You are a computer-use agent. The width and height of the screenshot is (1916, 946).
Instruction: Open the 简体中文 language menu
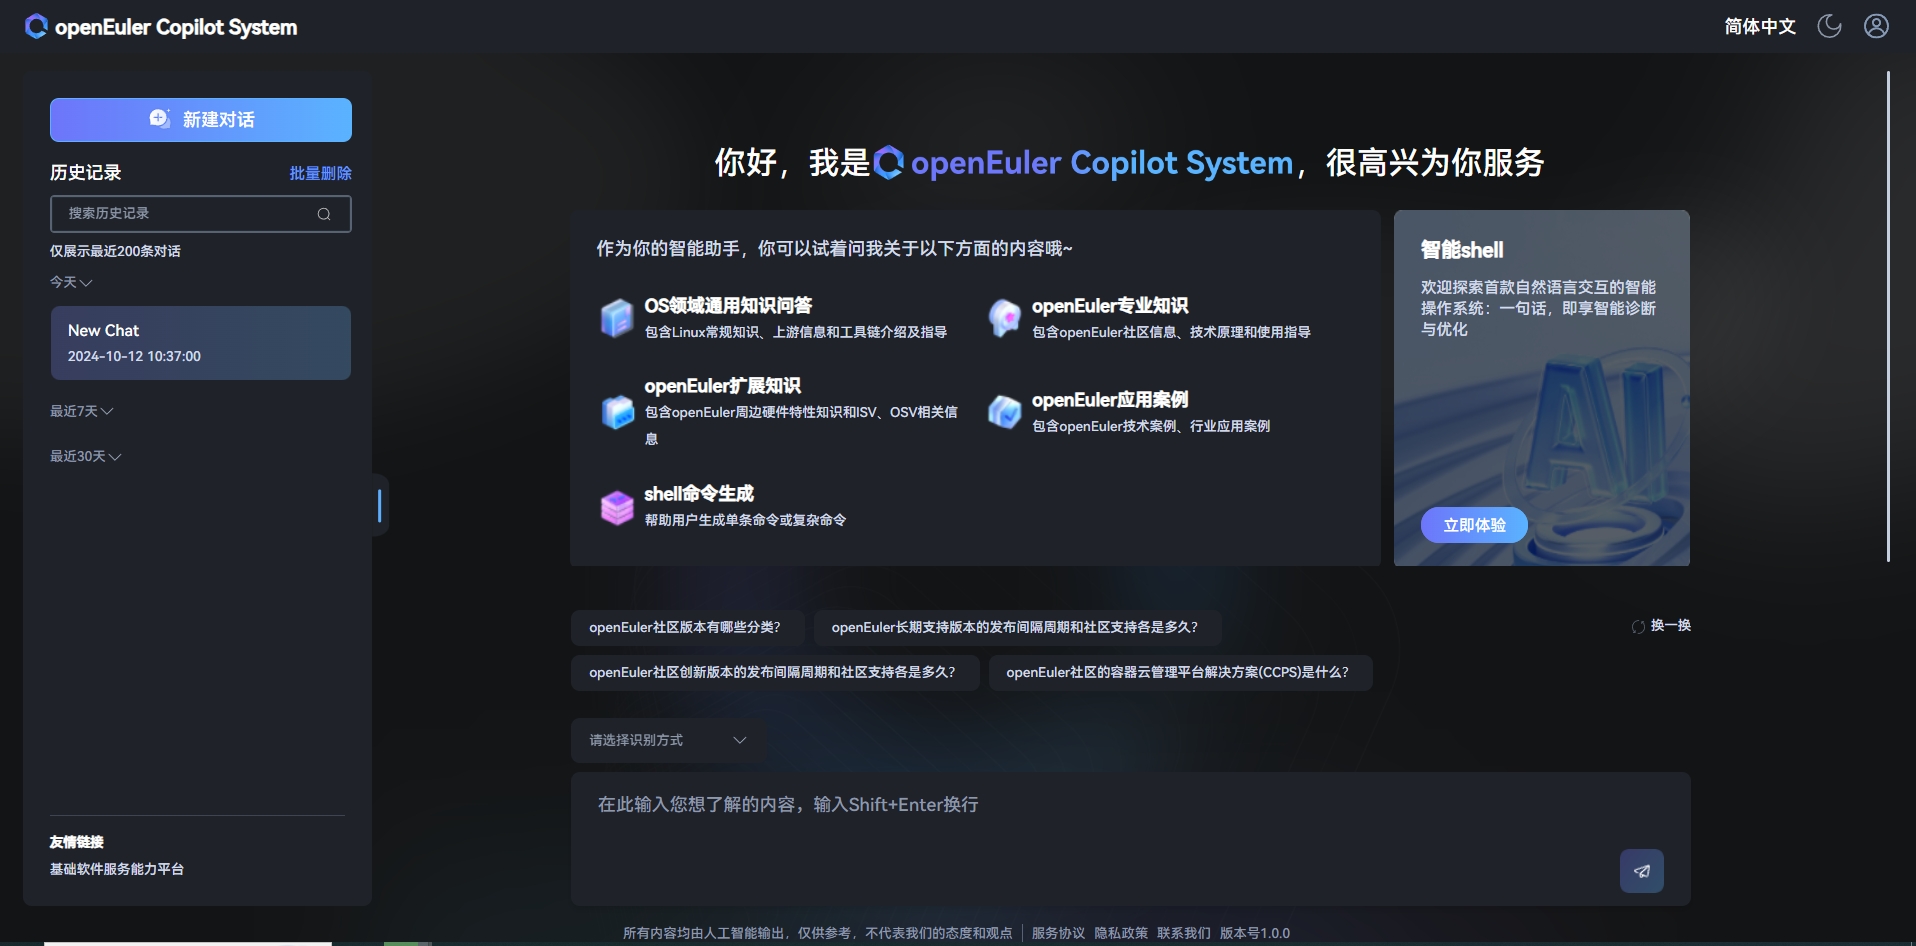pyautogui.click(x=1759, y=26)
